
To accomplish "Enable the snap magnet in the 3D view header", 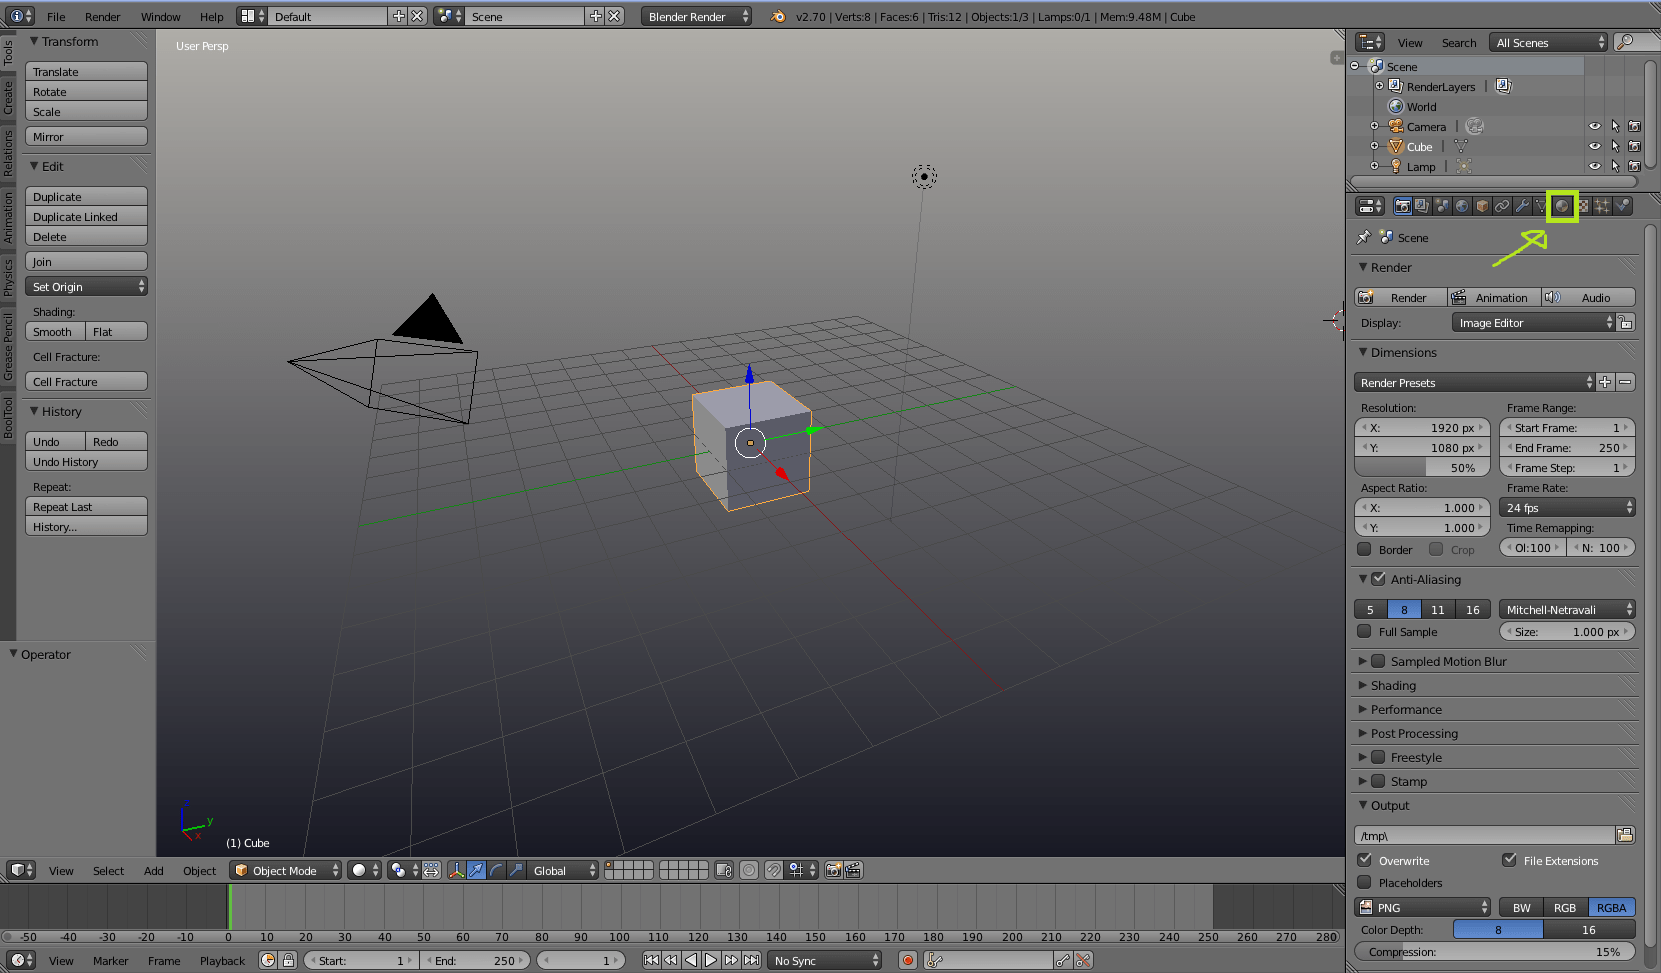I will tap(774, 870).
